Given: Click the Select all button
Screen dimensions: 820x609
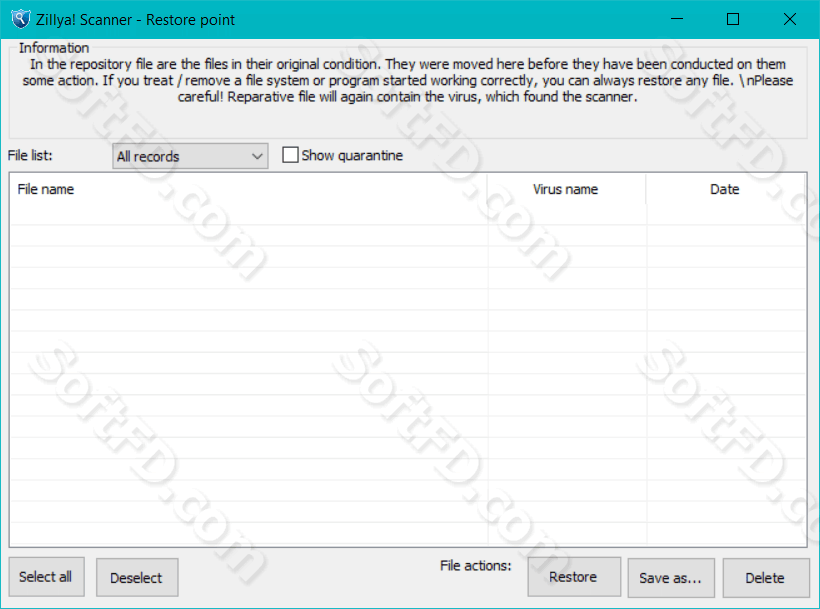Looking at the screenshot, I should pyautogui.click(x=46, y=577).
